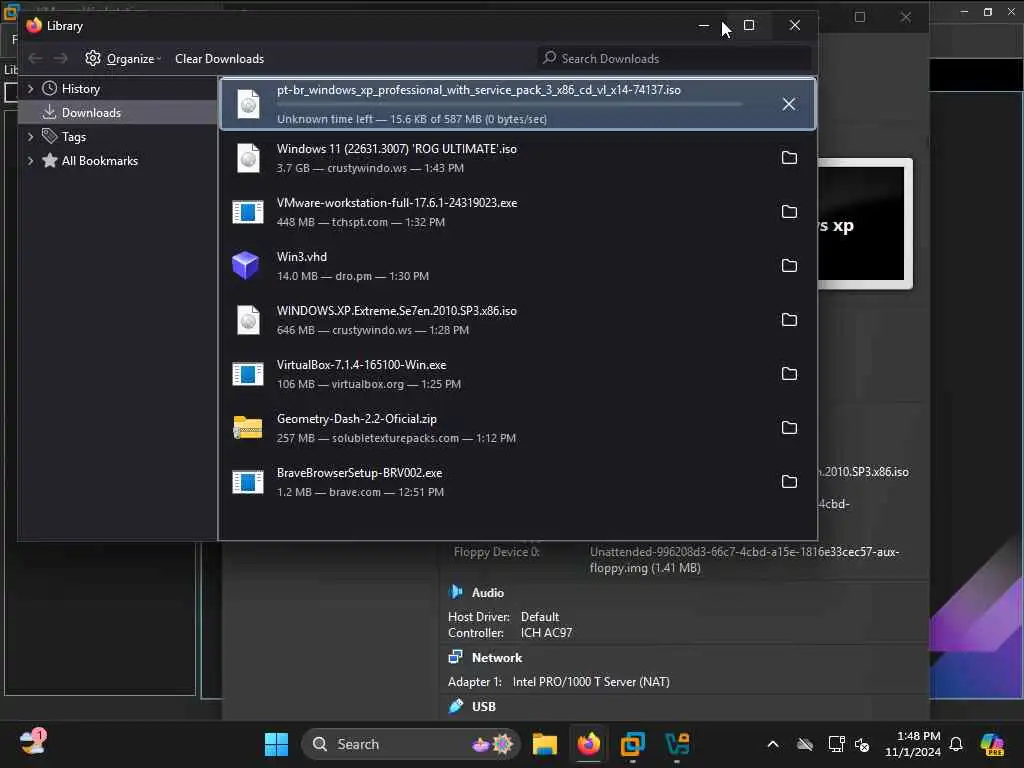Switch to VMware Workstation on the taskbar
The width and height of the screenshot is (1024, 768).
tap(632, 744)
